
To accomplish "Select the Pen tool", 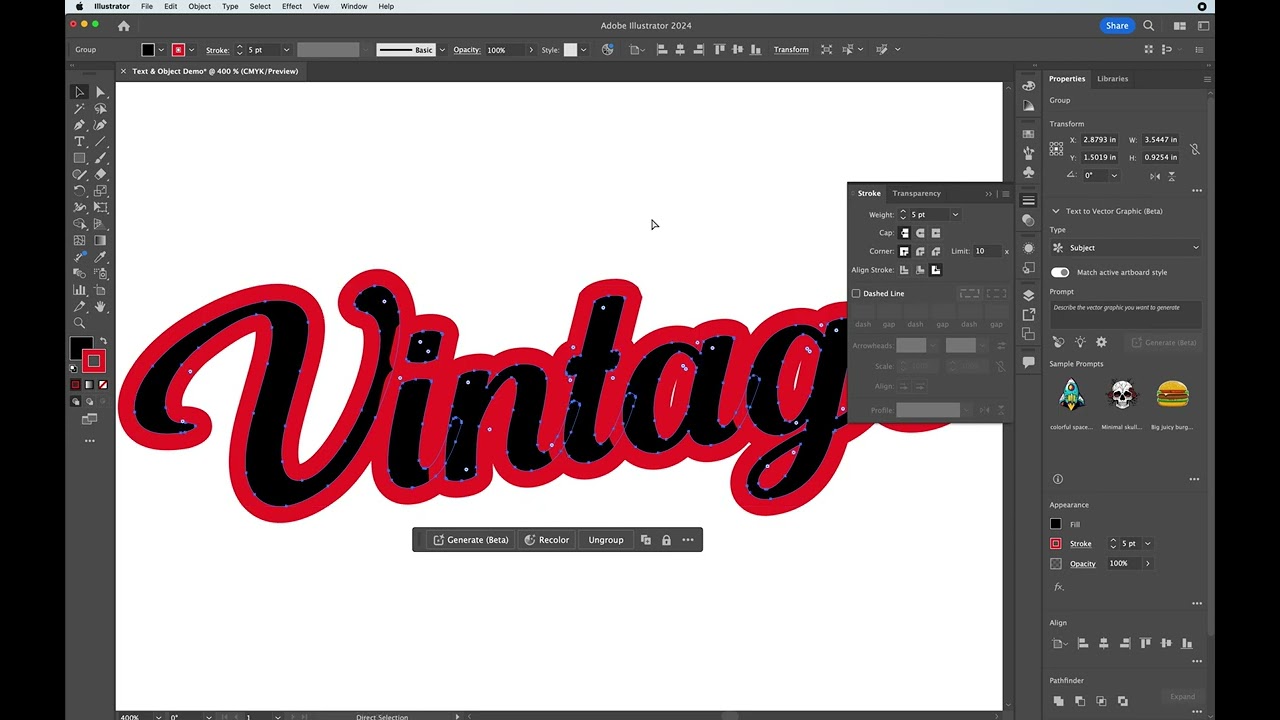I will [x=79, y=125].
